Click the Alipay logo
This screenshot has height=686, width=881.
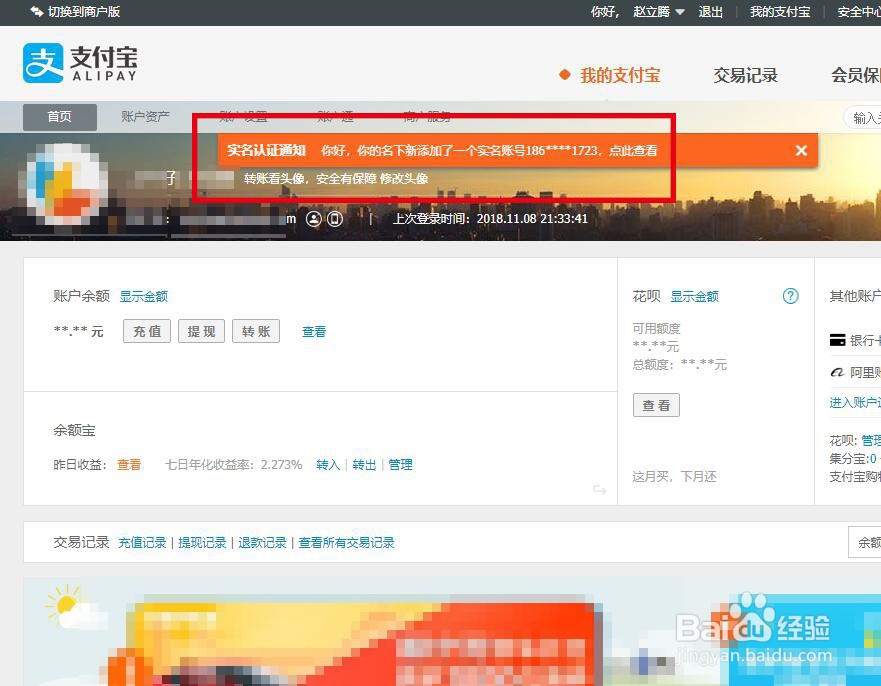coord(80,63)
